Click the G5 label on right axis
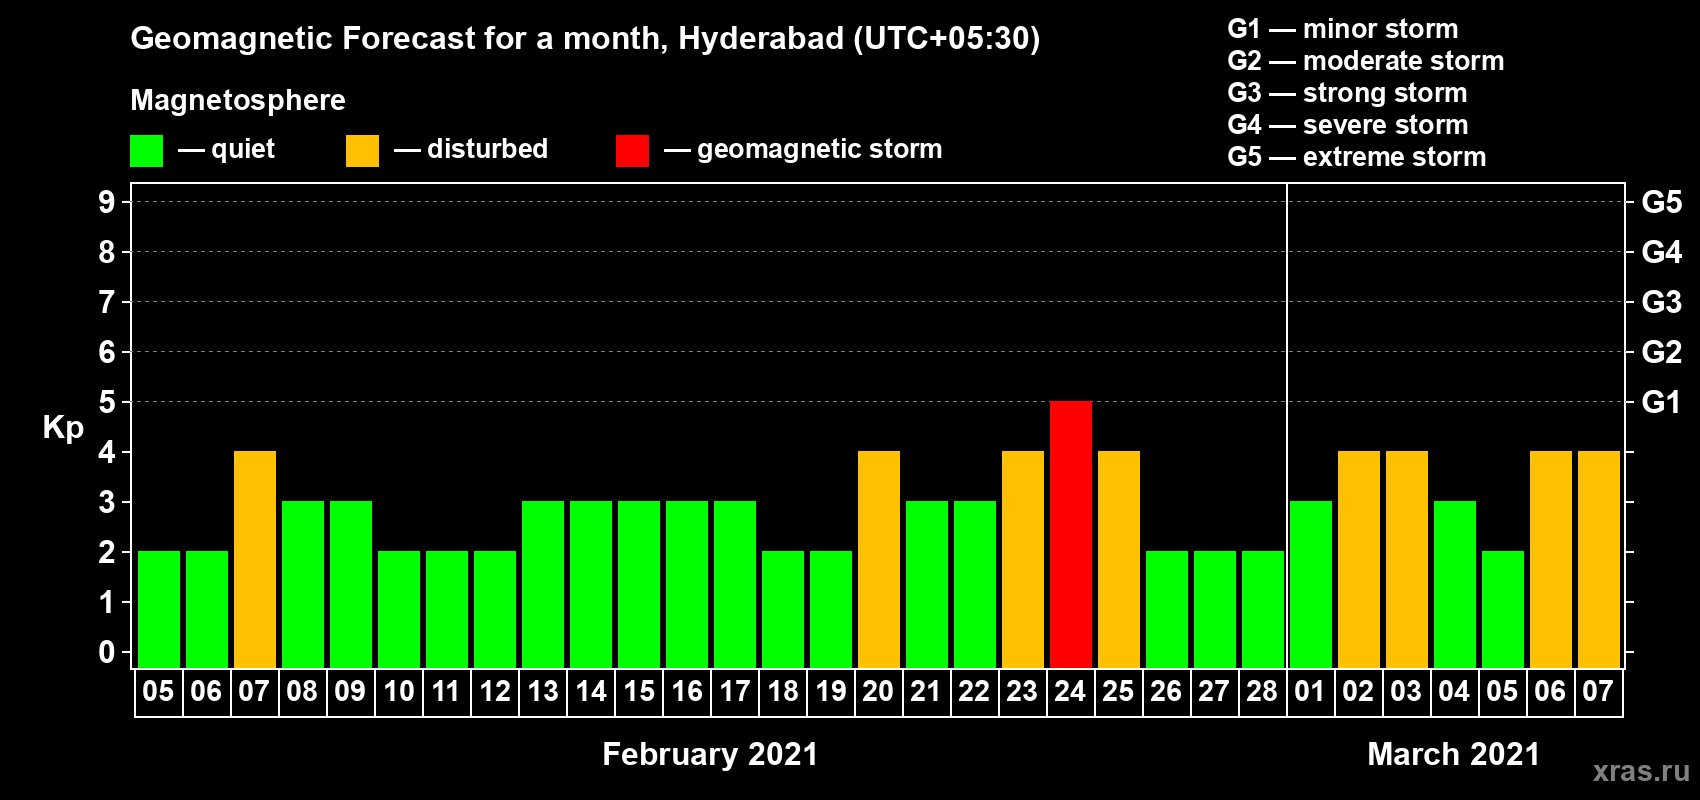This screenshot has width=1700, height=800. pos(1662,202)
